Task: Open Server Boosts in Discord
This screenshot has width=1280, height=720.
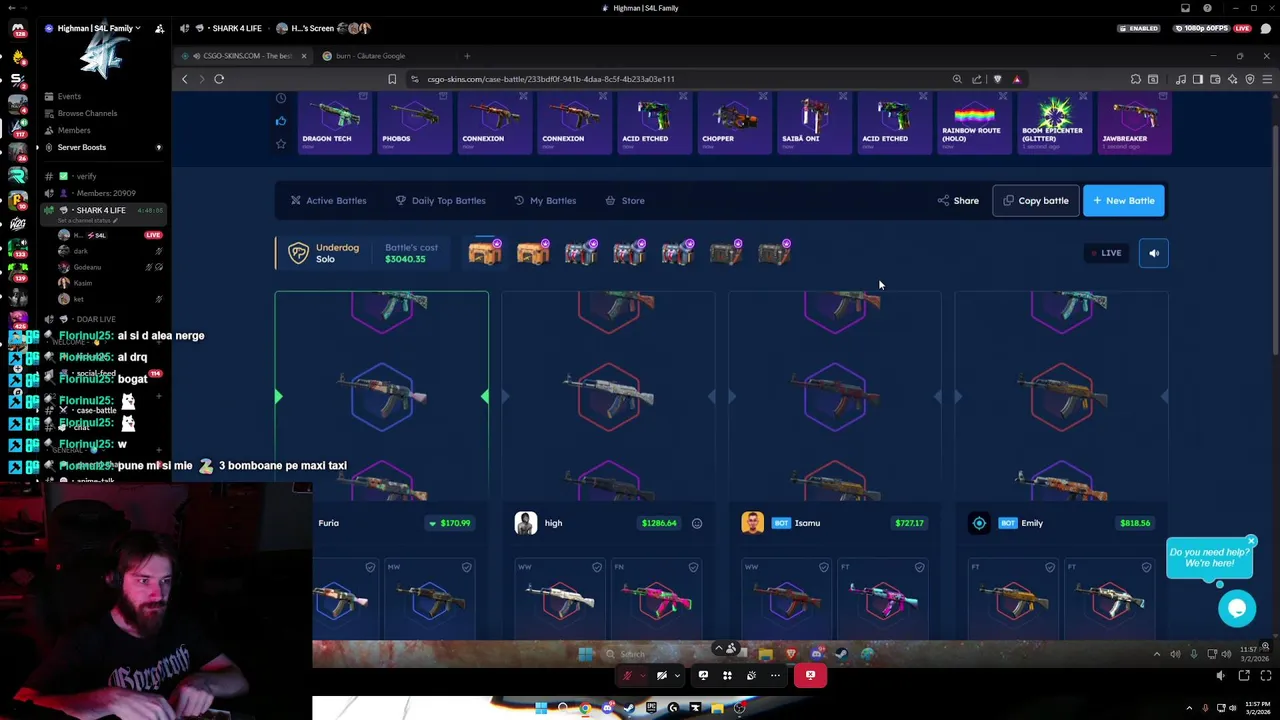Action: [x=82, y=147]
